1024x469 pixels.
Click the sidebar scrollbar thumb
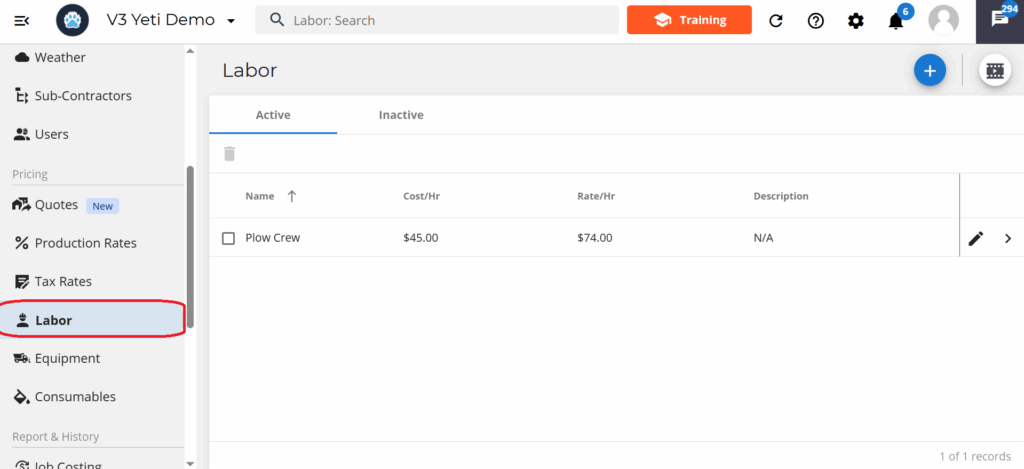[190, 247]
